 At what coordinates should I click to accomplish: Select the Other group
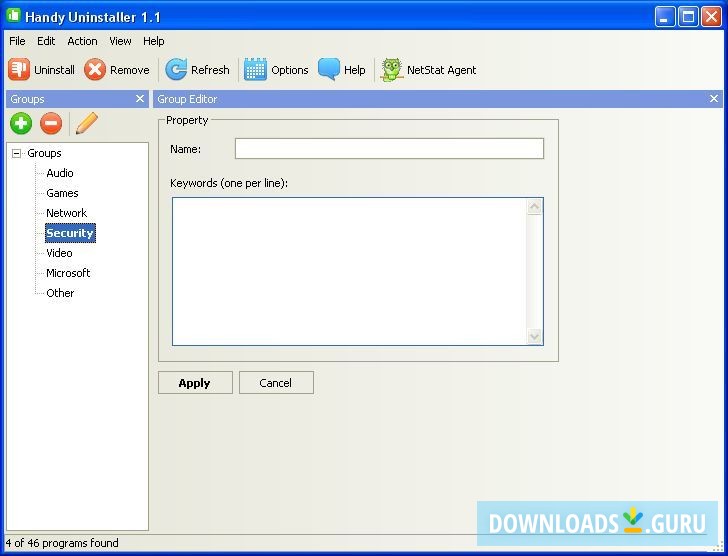point(60,293)
